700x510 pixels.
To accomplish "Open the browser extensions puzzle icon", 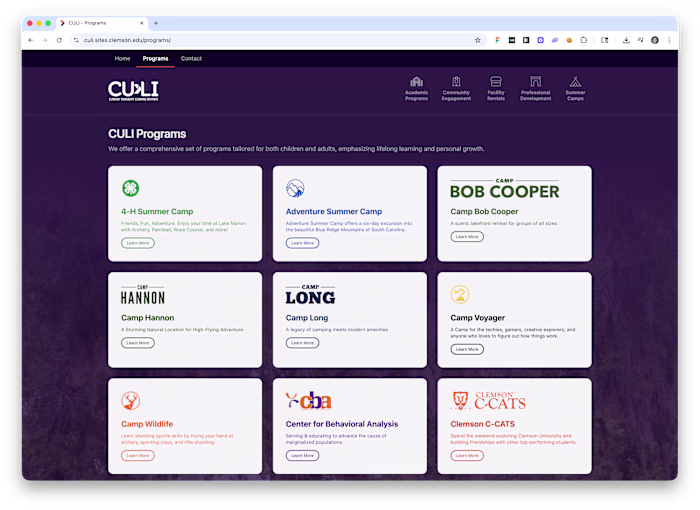I will point(583,40).
